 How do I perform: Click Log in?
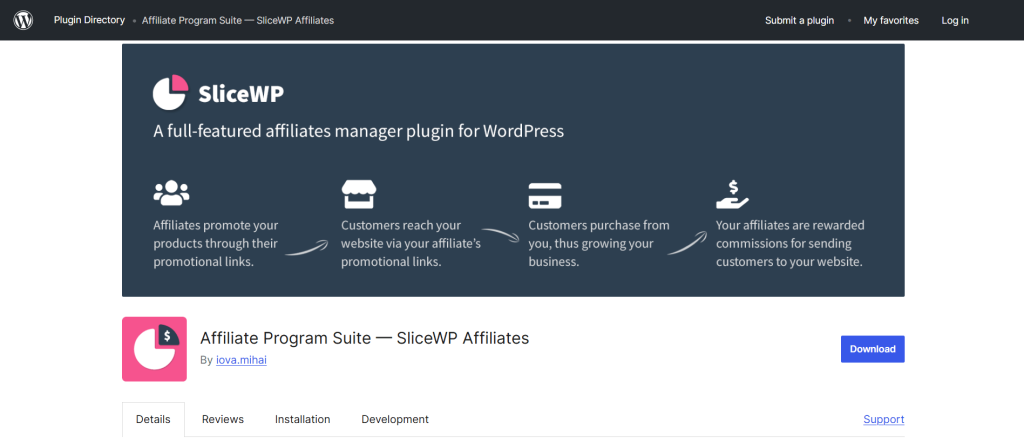click(x=955, y=20)
